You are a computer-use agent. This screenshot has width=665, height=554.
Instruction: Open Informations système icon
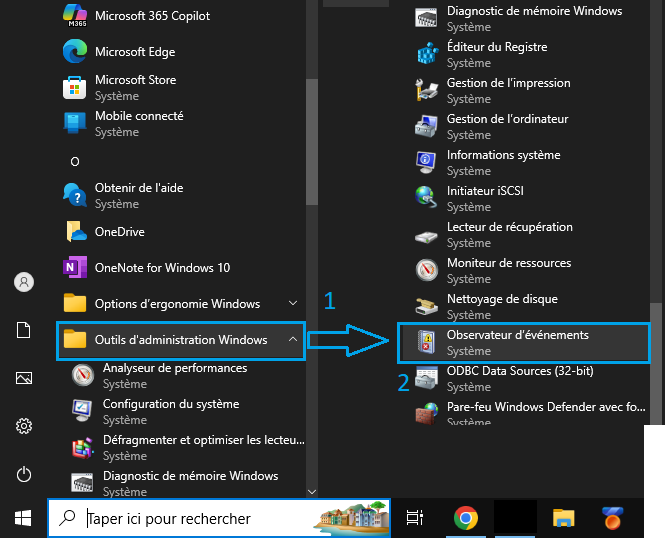tap(426, 162)
